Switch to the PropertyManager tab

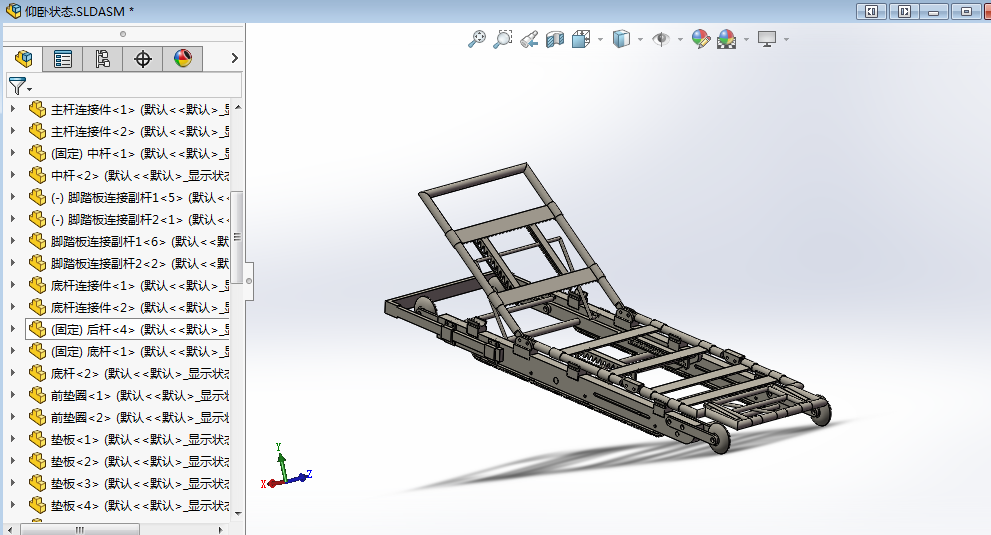click(x=63, y=59)
